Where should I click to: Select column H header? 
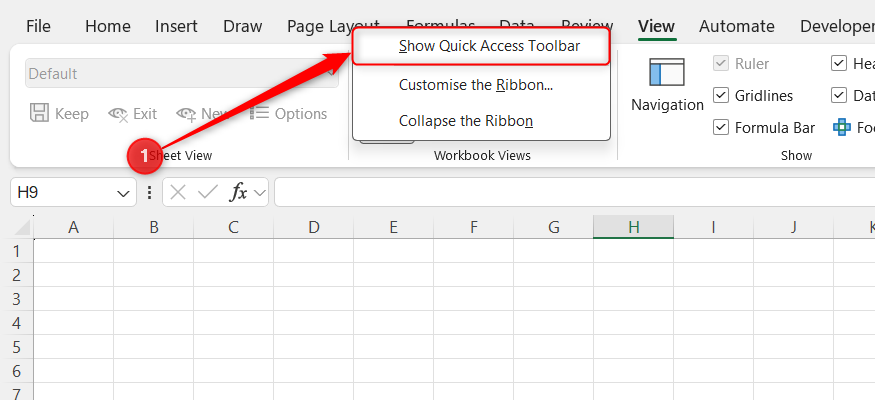click(x=633, y=228)
